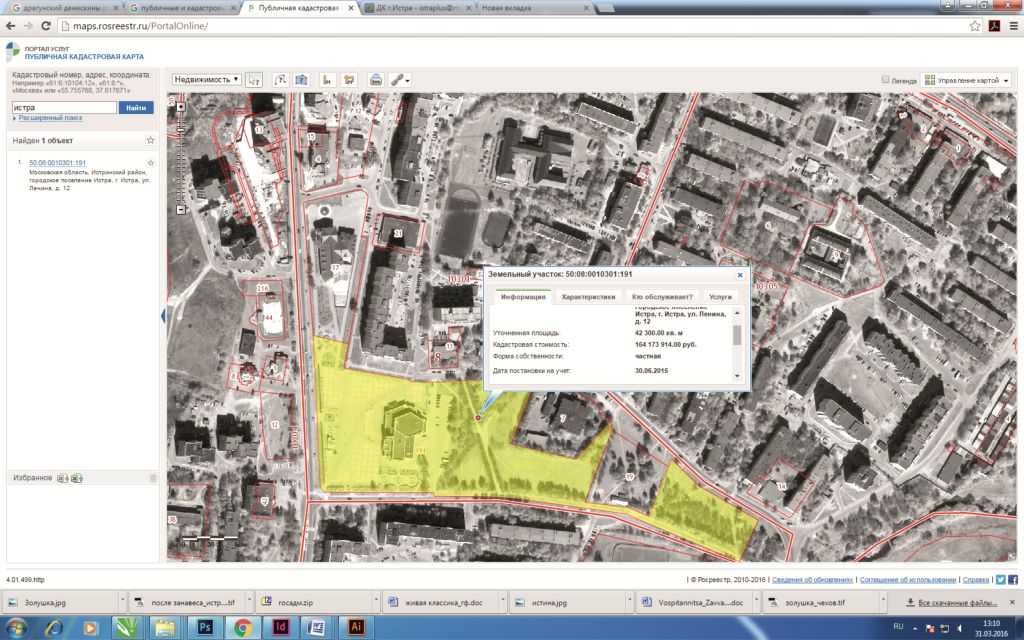Zoom in with the map plus button
Viewport: 1024px width, 640px height.
point(181,106)
